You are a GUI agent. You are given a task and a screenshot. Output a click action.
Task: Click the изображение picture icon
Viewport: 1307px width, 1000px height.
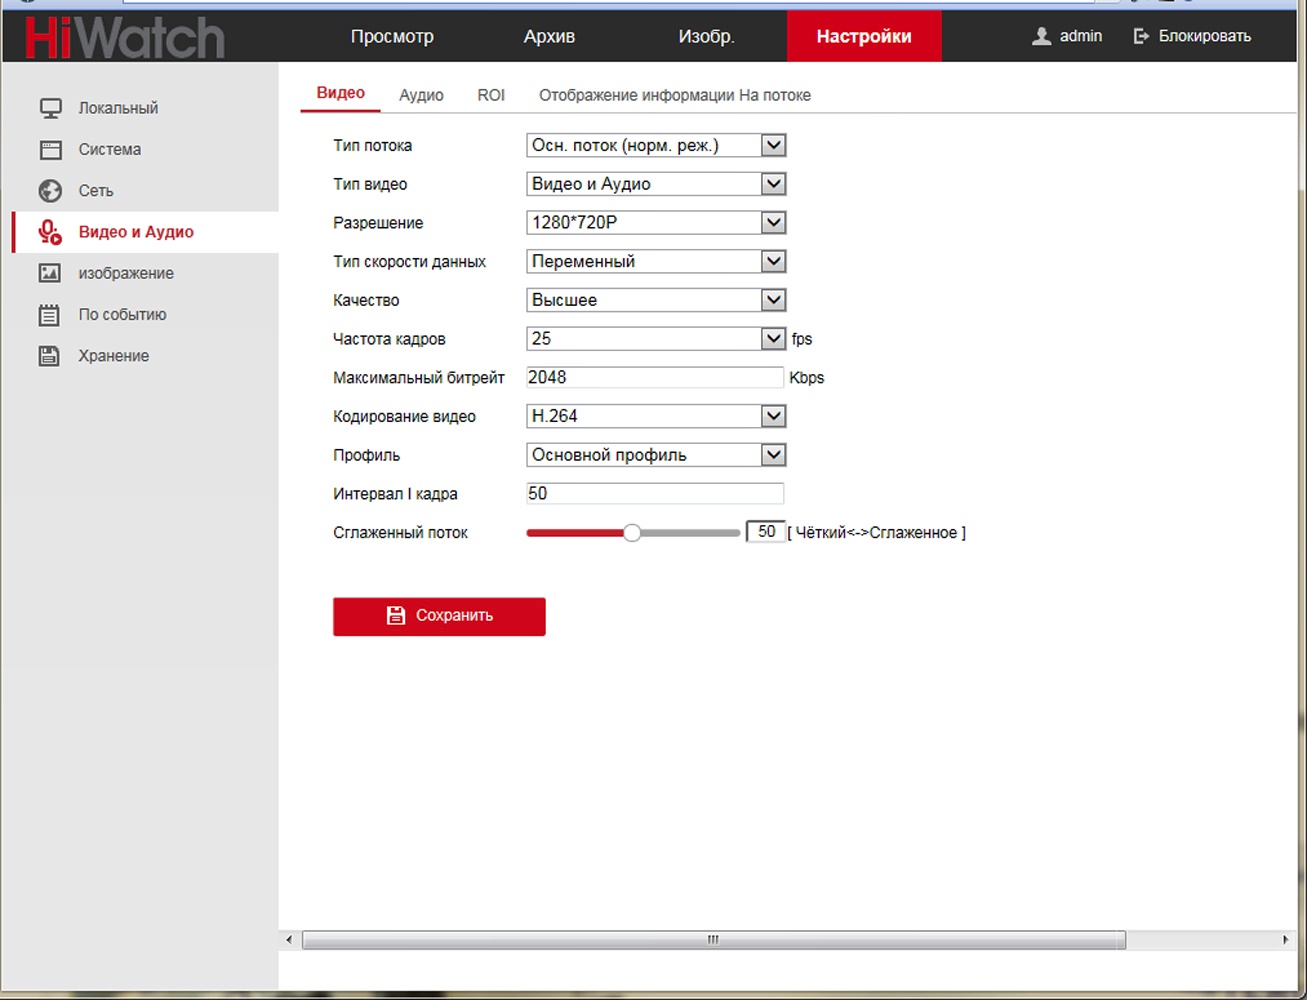(50, 273)
